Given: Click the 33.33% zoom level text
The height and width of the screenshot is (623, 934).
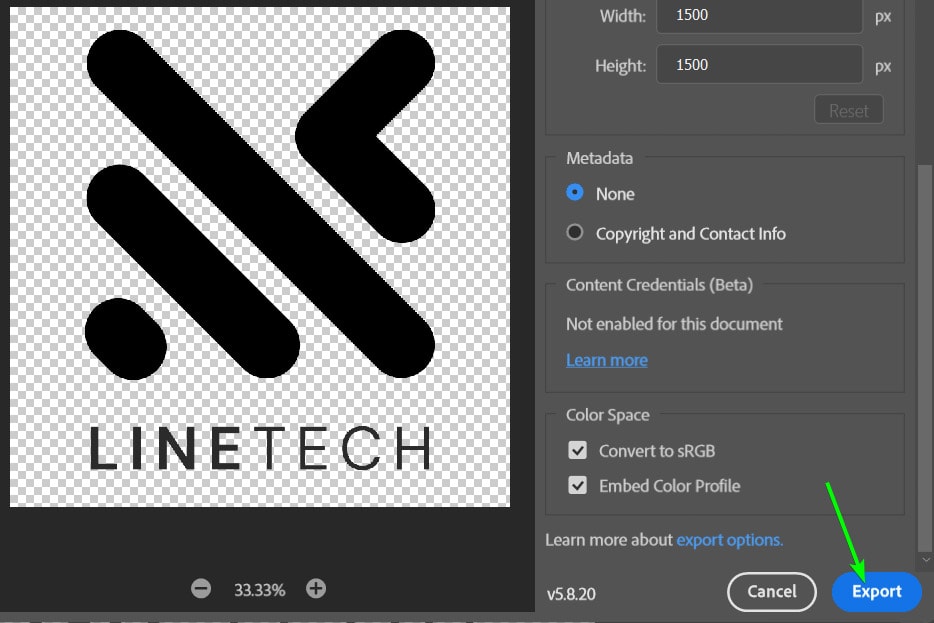Looking at the screenshot, I should click(259, 590).
